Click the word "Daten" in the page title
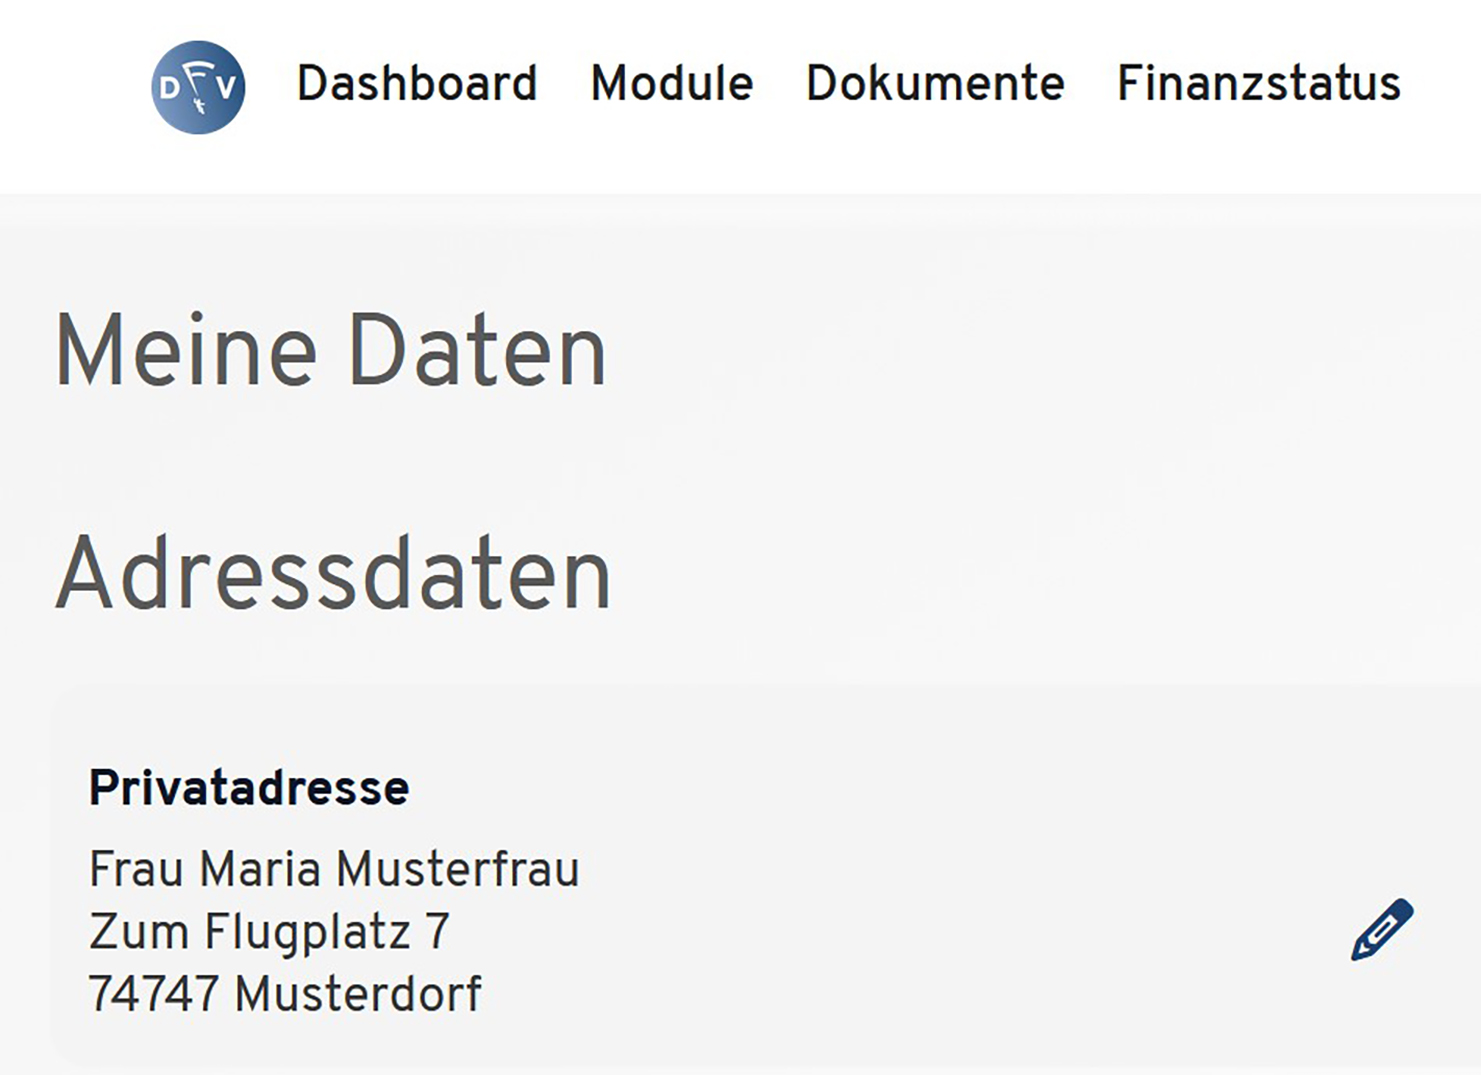The image size is (1481, 1075). pos(476,351)
